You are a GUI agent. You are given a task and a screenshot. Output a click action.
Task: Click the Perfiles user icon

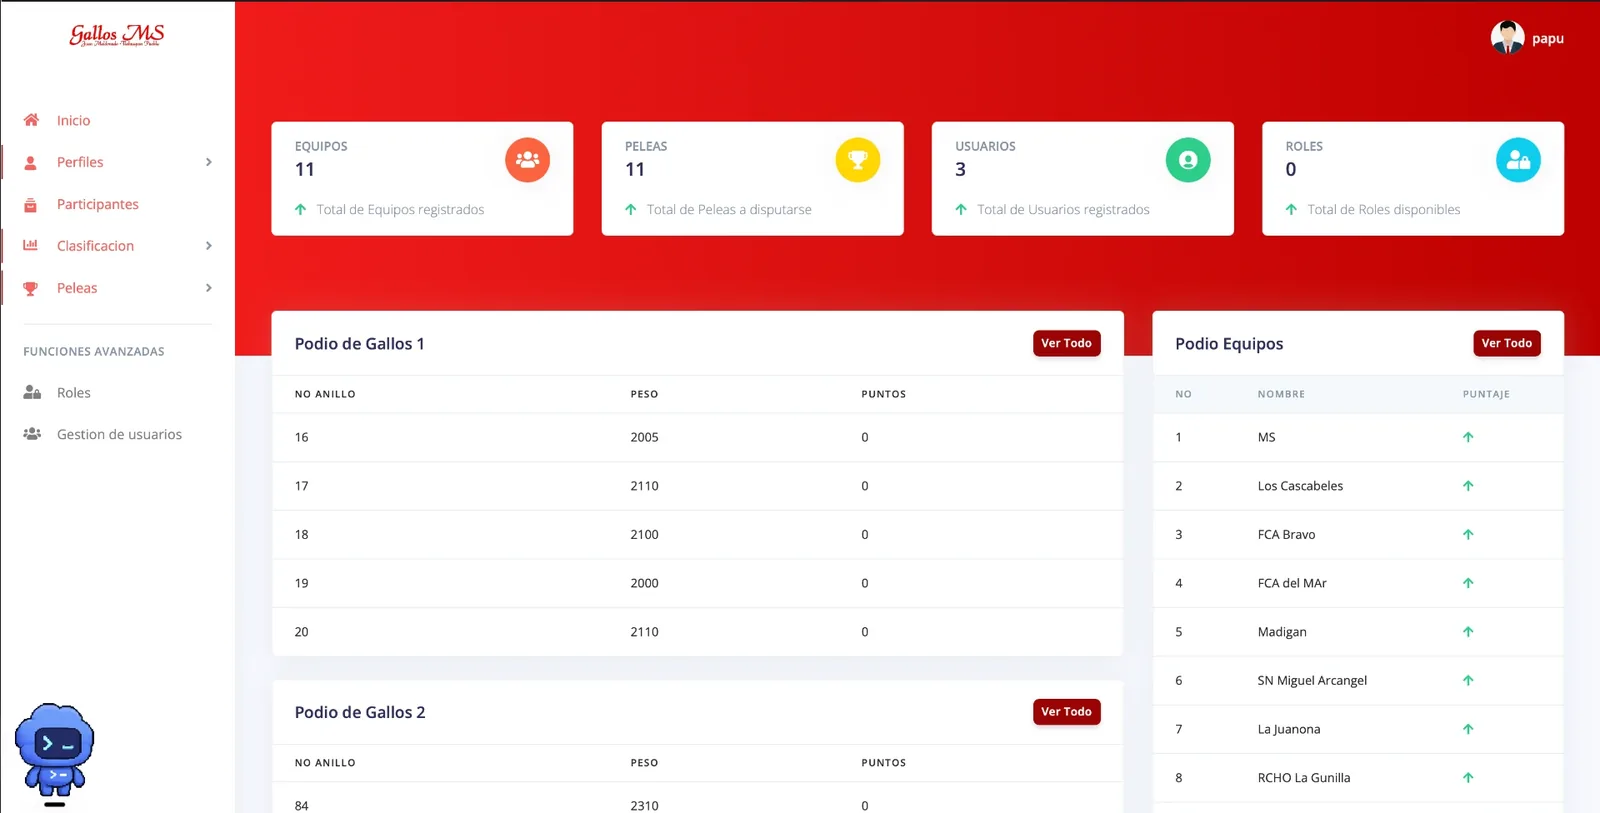(x=31, y=162)
